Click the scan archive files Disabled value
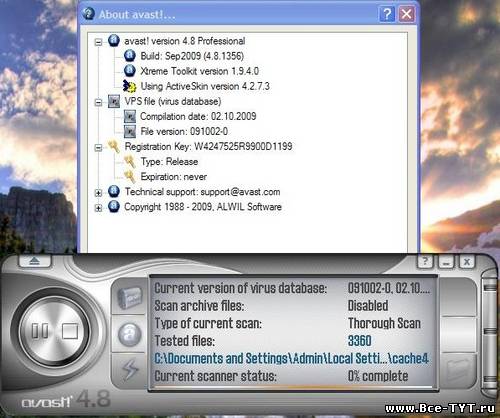Screen dimensions: 500x418 pos(368,305)
